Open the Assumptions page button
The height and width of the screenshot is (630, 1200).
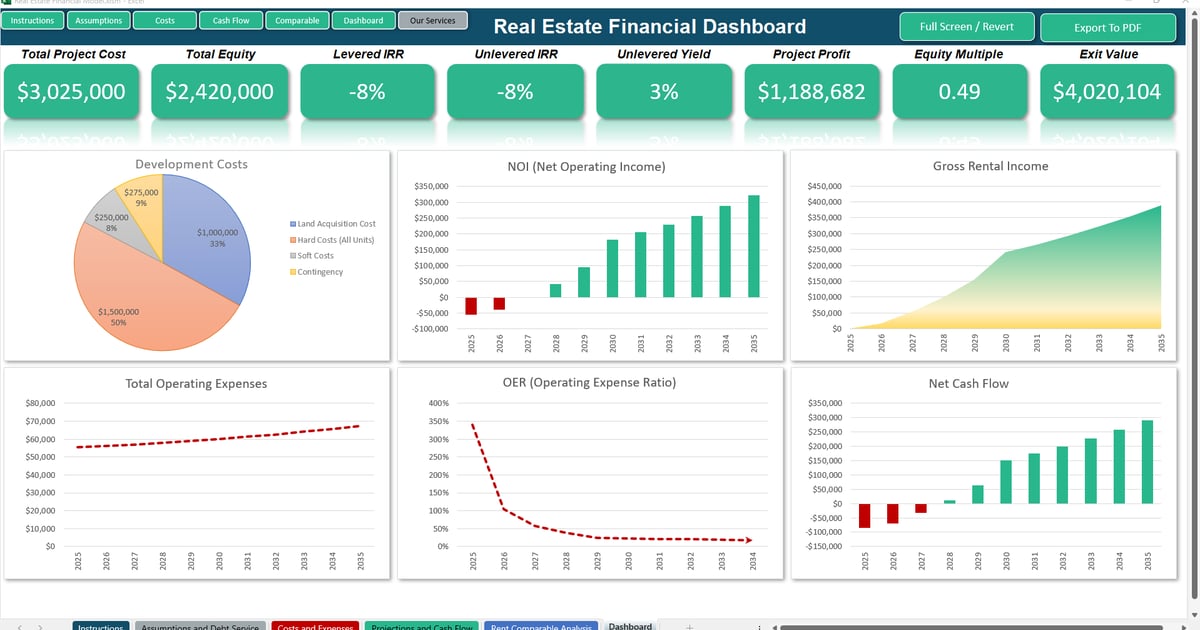coord(99,21)
